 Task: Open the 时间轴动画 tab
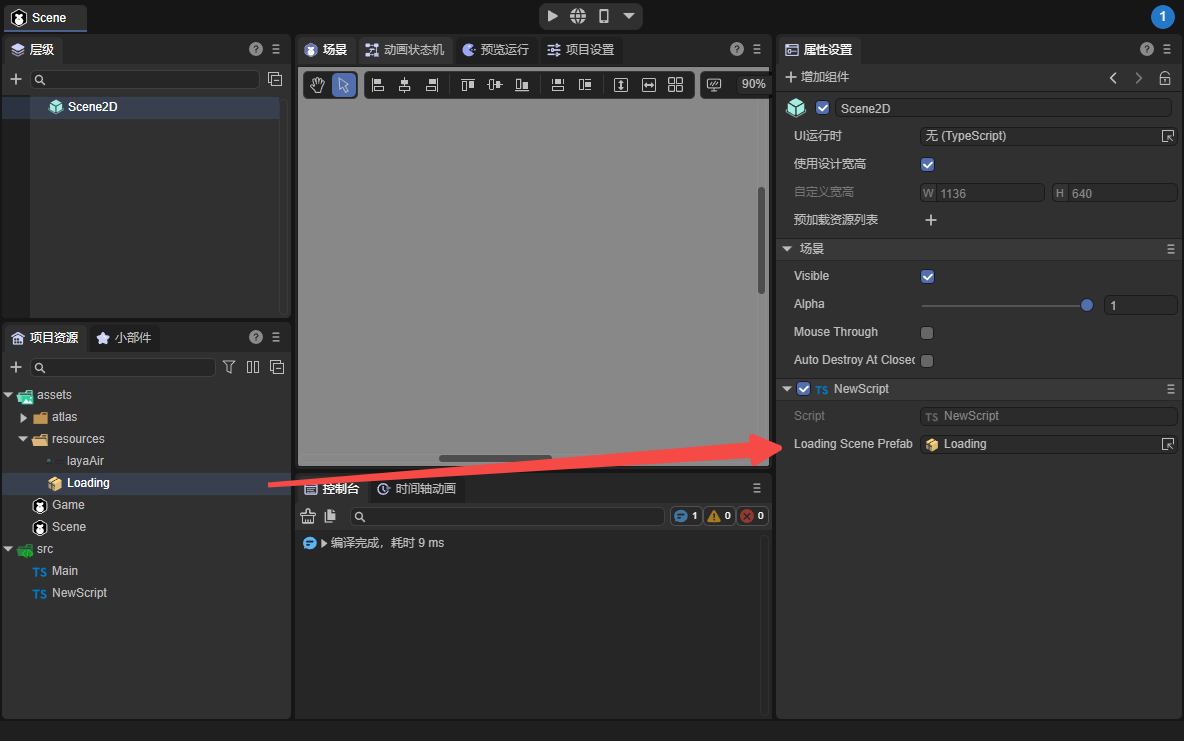[416, 489]
